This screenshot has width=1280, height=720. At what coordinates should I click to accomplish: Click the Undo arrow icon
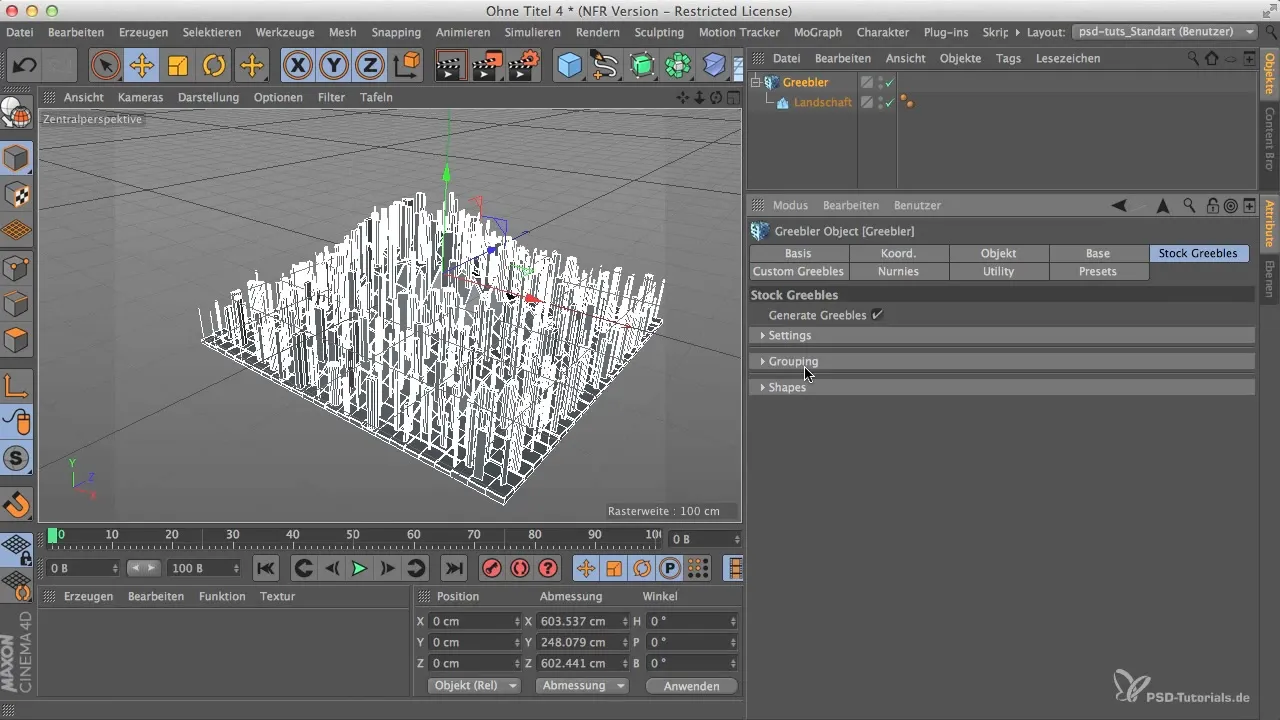click(24, 66)
